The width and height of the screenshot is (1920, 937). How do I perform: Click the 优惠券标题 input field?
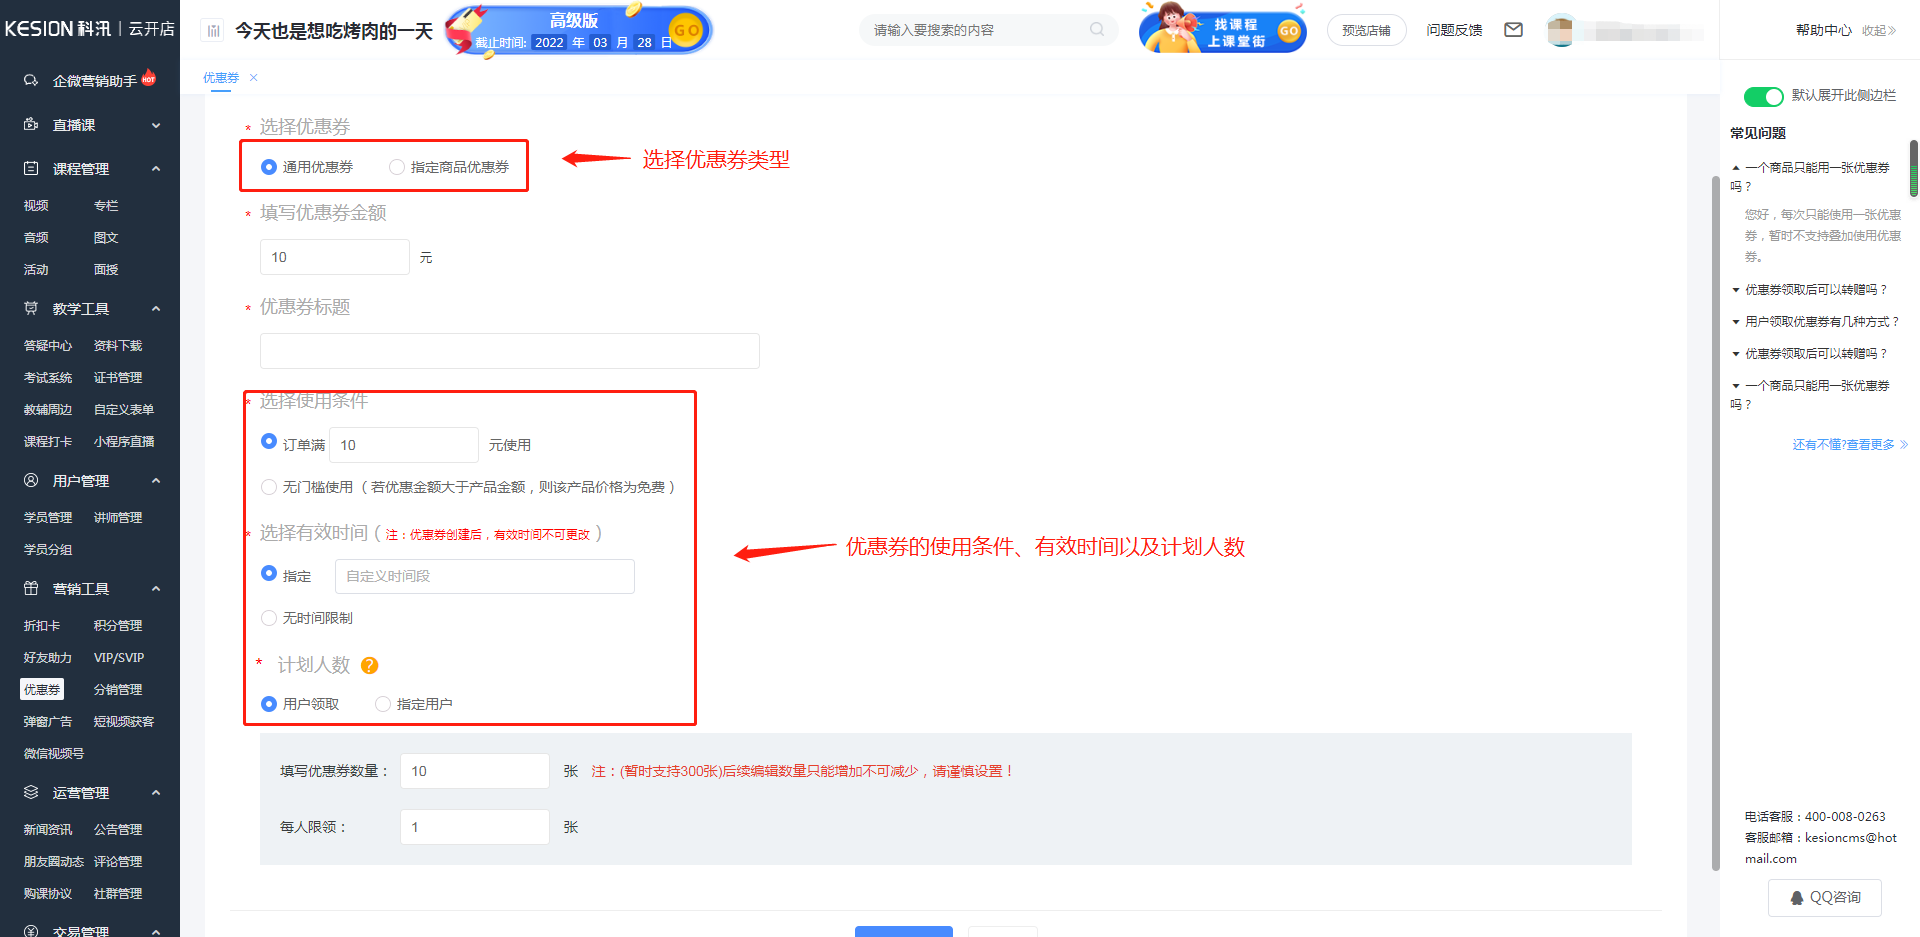510,351
